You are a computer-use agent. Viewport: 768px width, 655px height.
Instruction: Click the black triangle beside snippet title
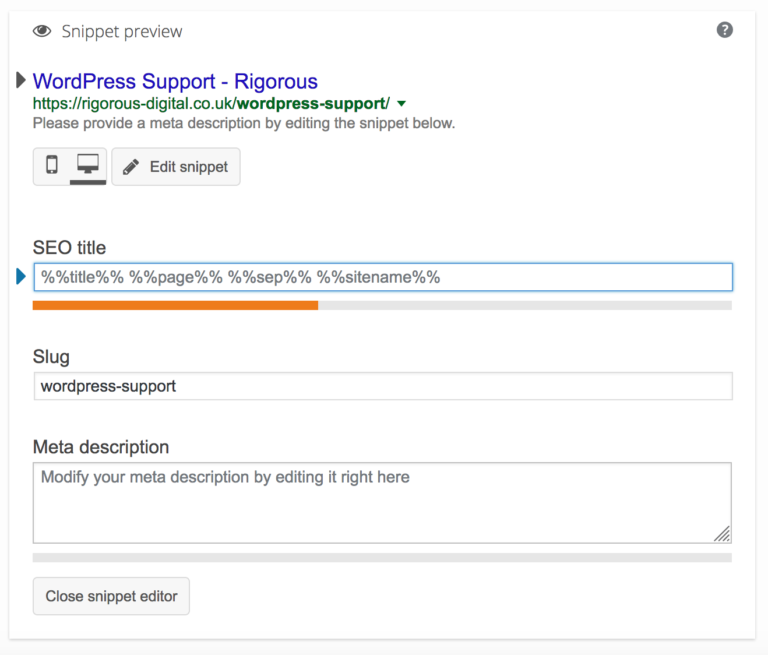(21, 80)
